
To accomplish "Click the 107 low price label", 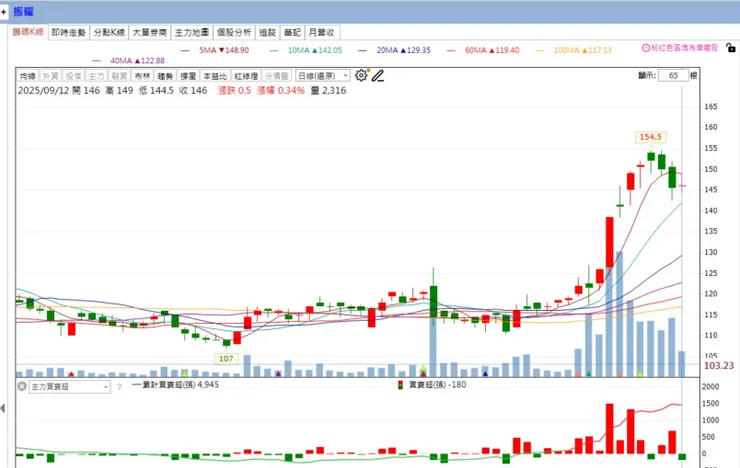I will click(x=226, y=359).
